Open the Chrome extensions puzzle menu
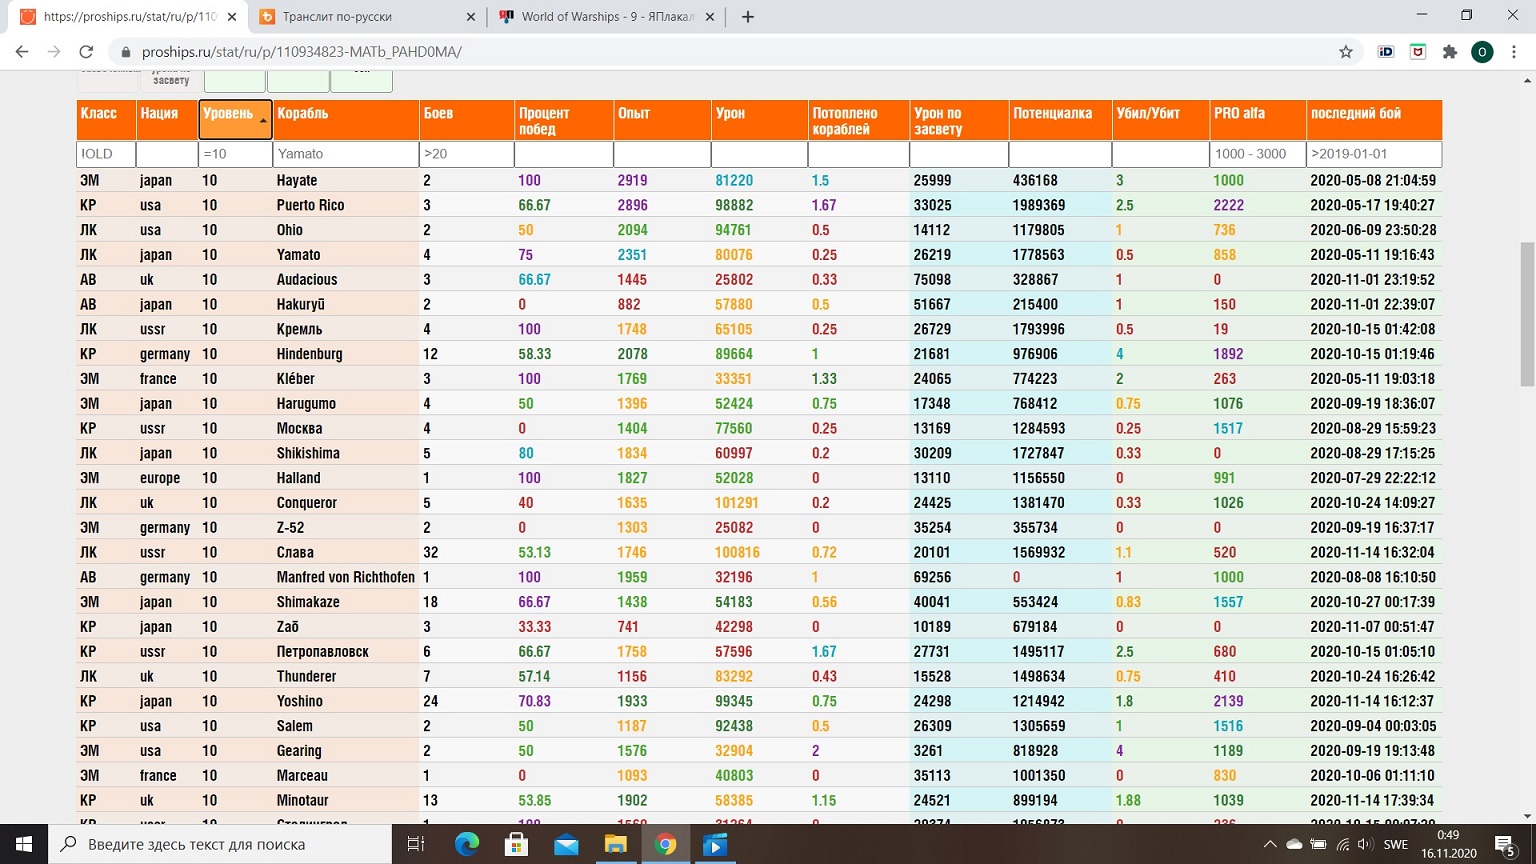The width and height of the screenshot is (1536, 864). 1450,52
